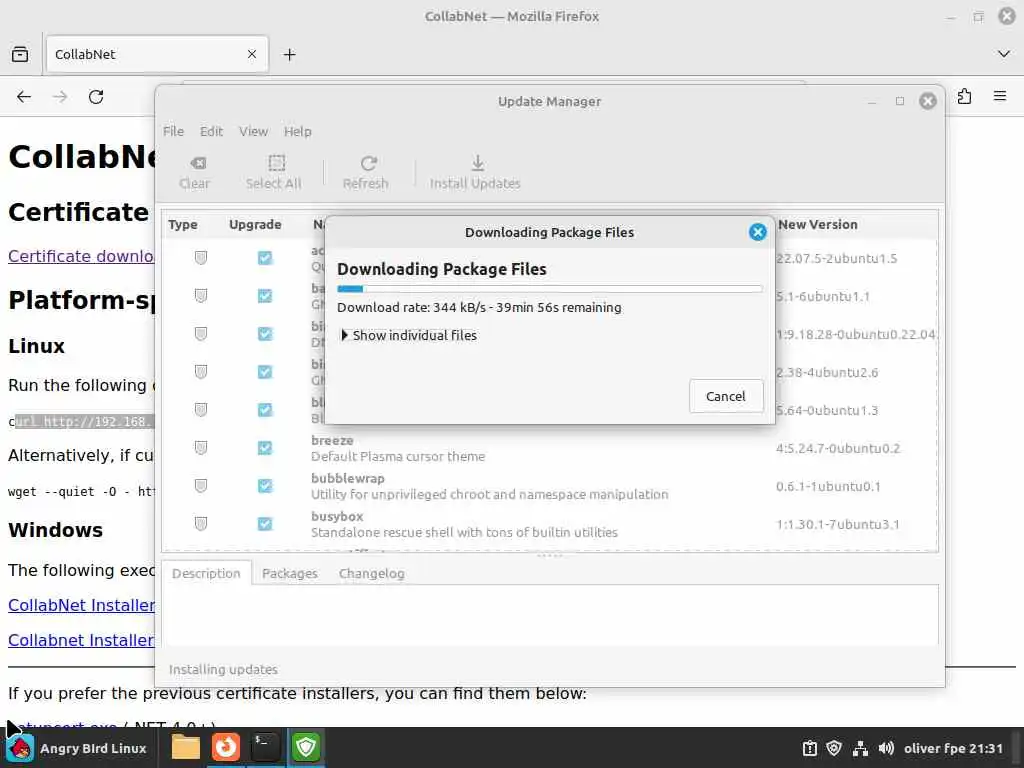Close the CollabNet tab

click(252, 54)
